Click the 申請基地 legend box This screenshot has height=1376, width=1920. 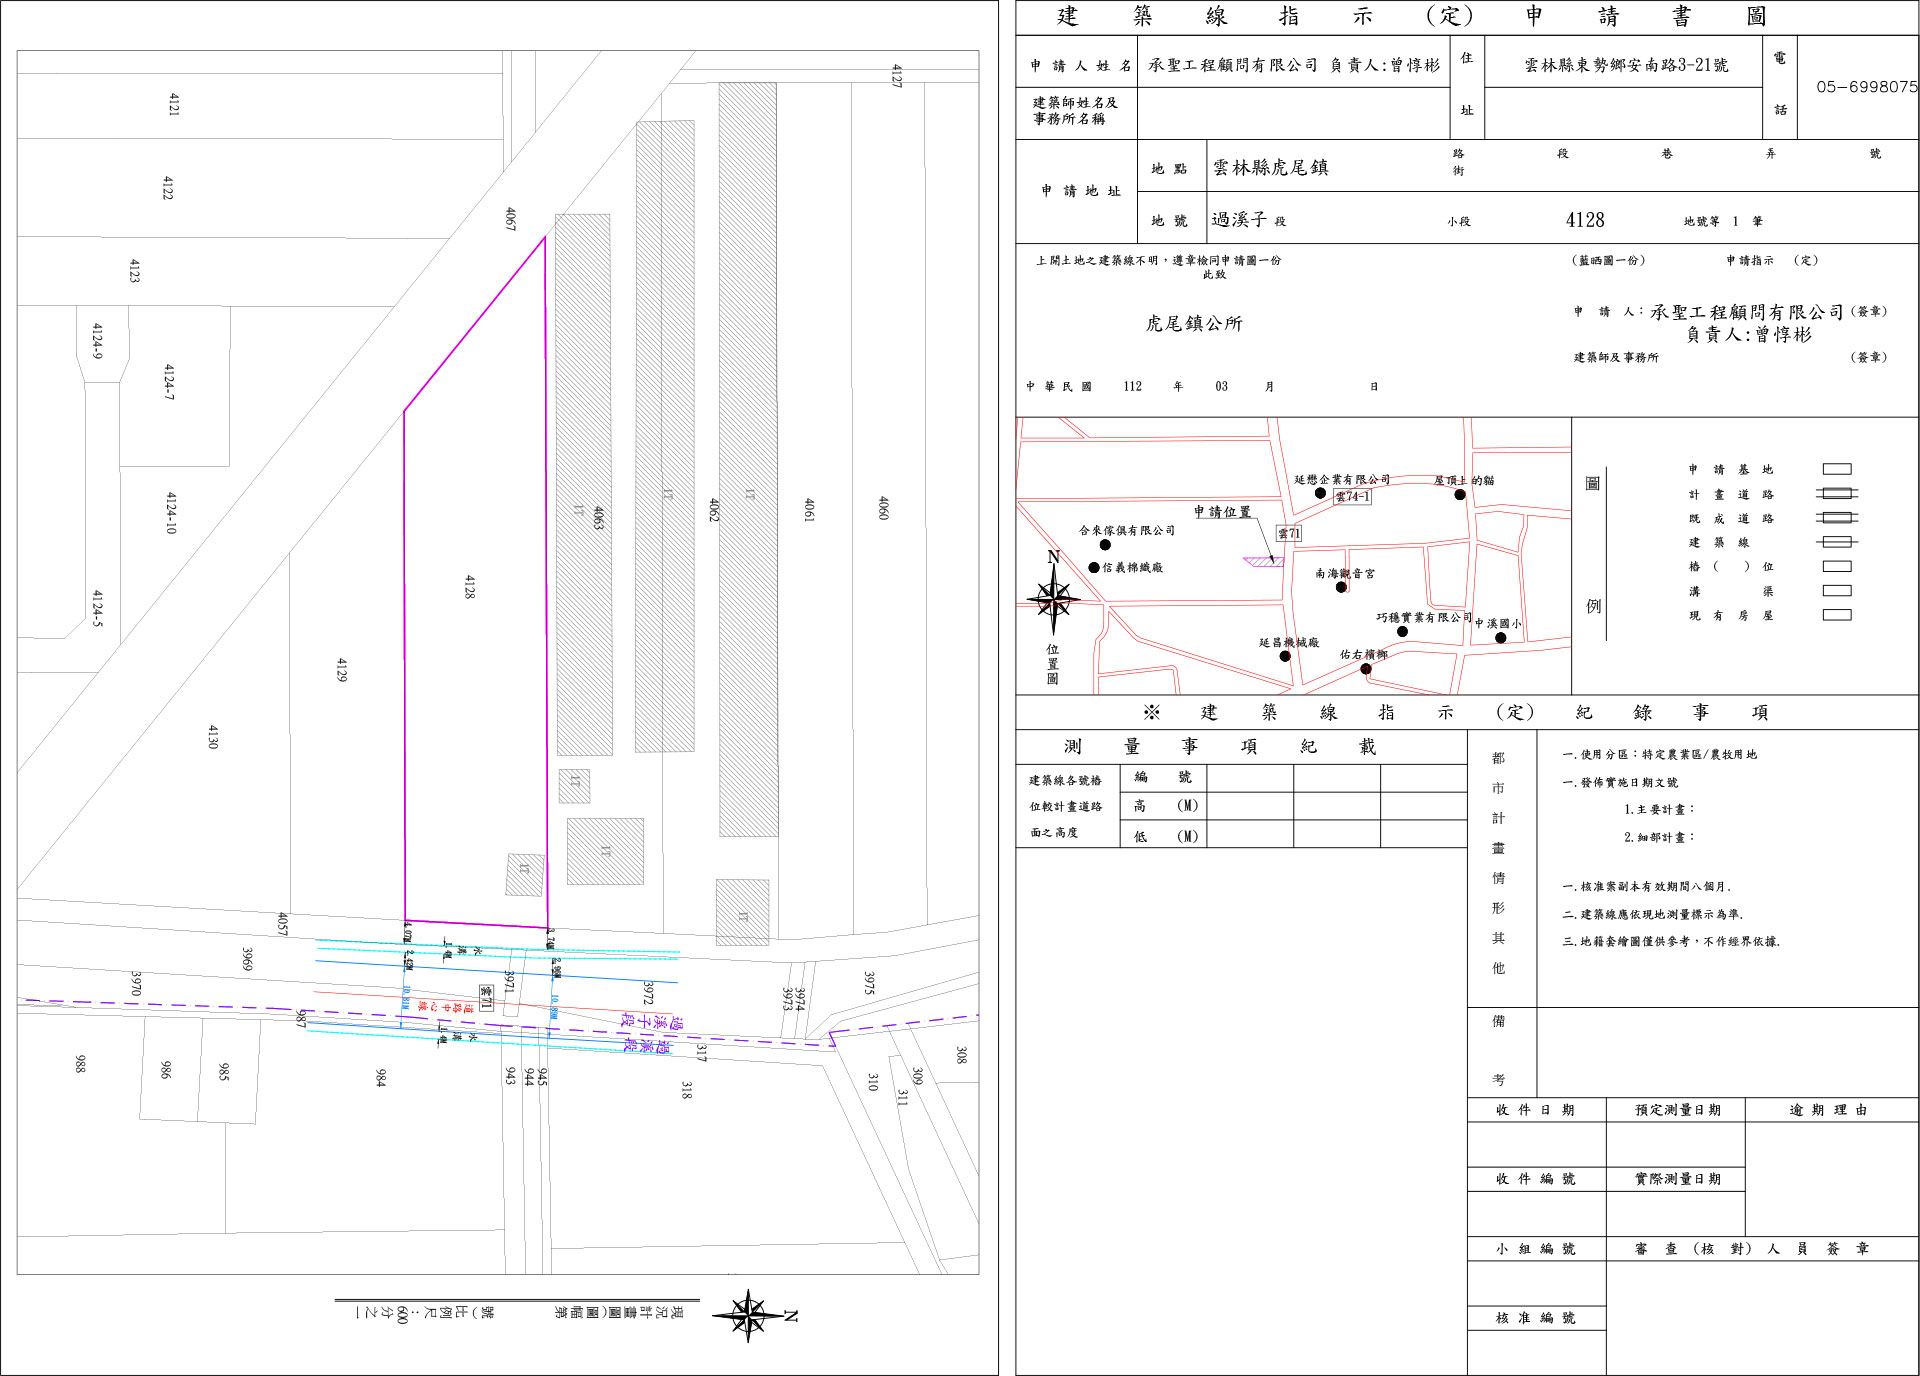pos(1836,469)
